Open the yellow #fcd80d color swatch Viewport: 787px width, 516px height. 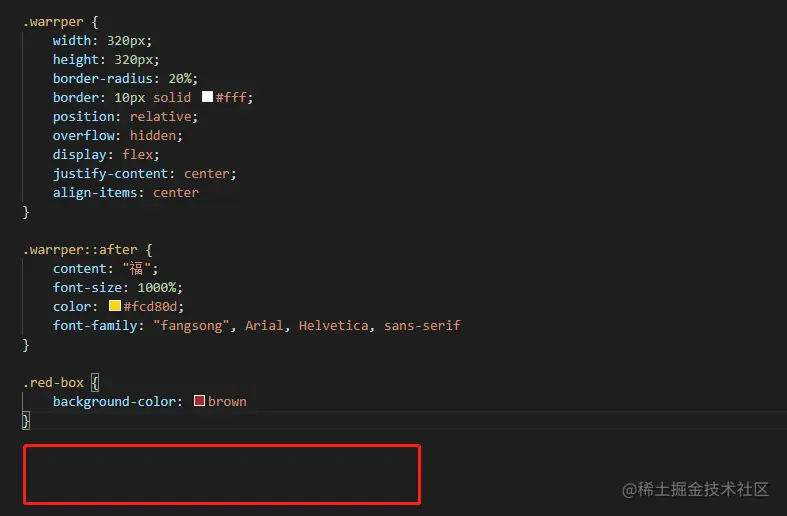point(115,306)
